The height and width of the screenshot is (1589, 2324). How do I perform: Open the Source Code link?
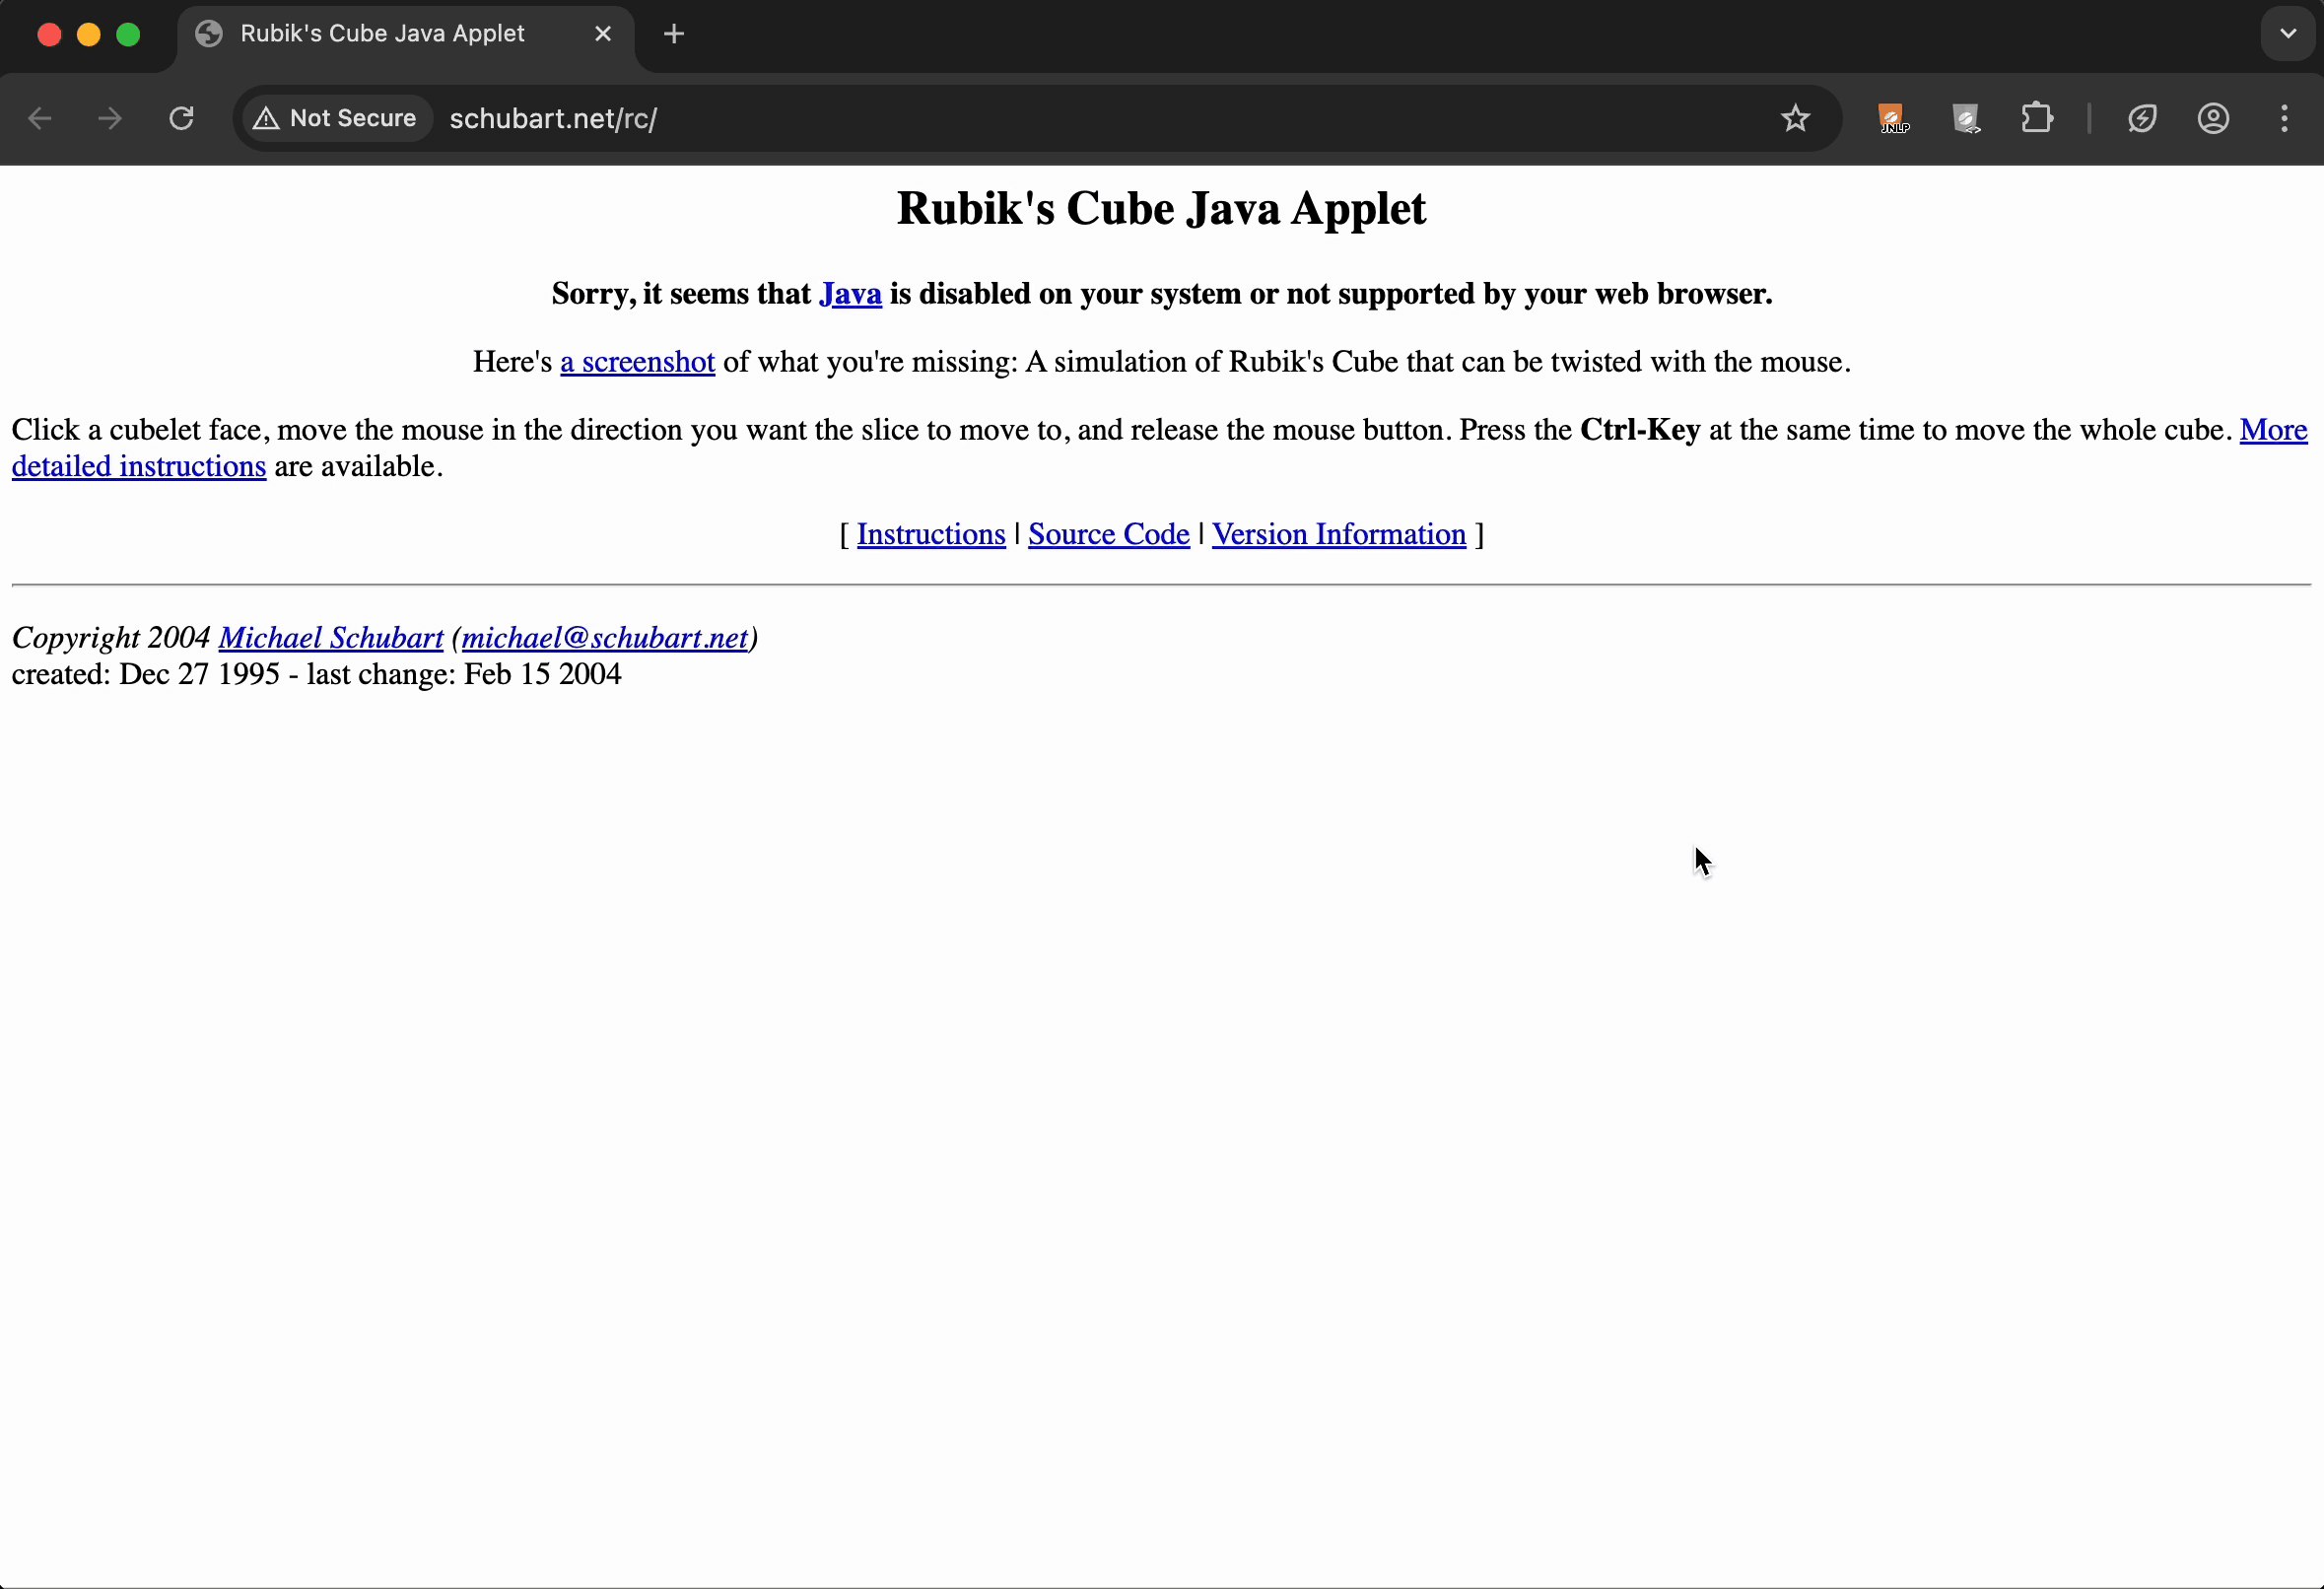[1108, 534]
